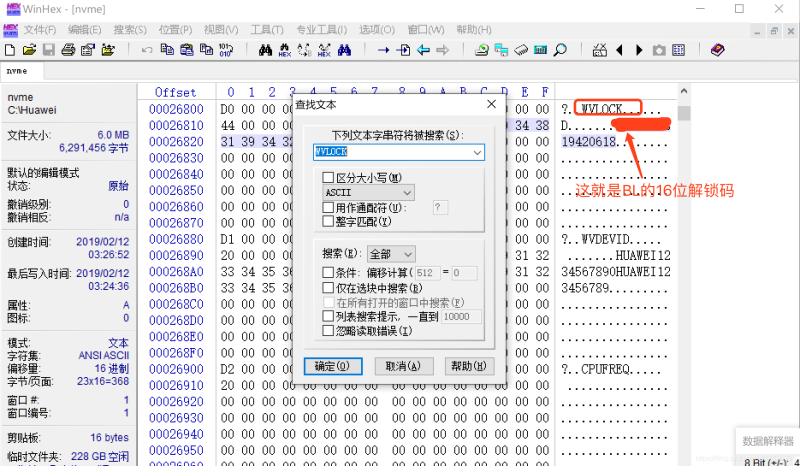
Task: Click the clipboard Write/Paste icon
Action: tap(187, 50)
